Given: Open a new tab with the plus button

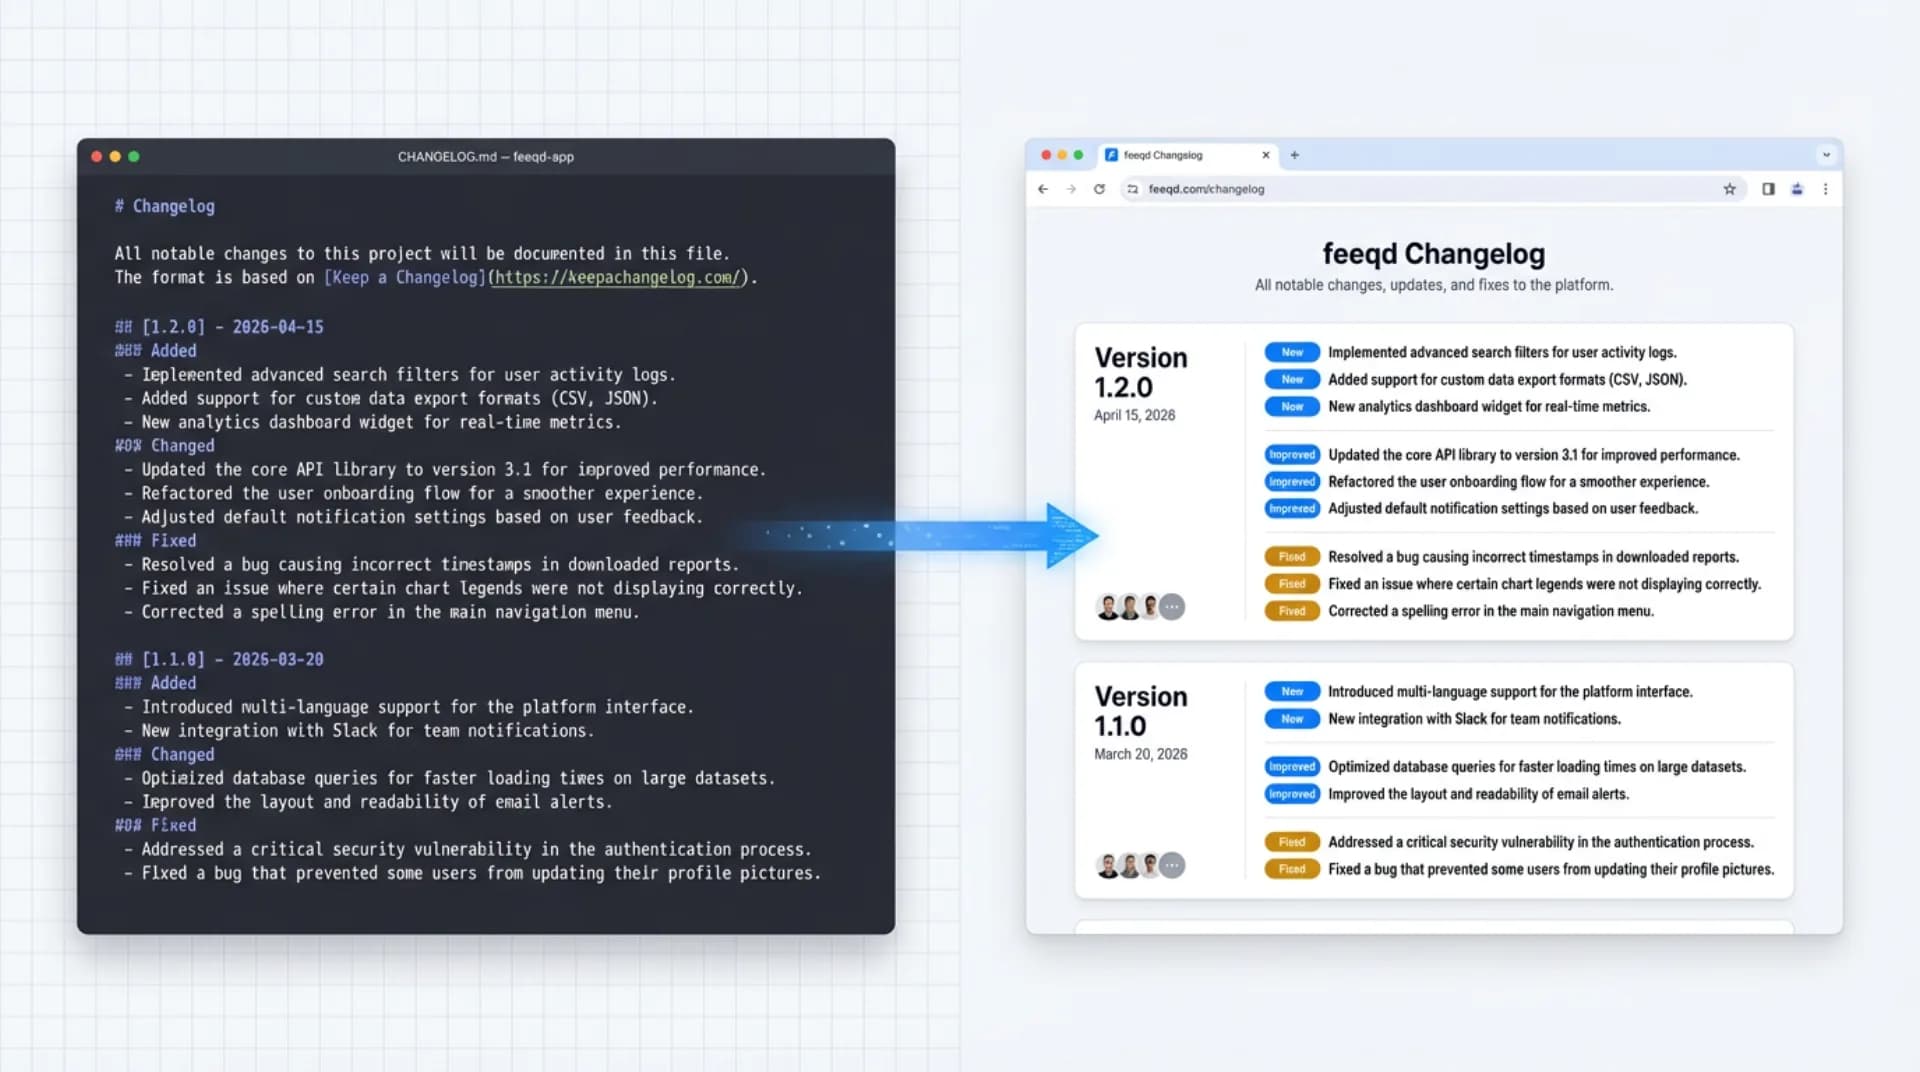Looking at the screenshot, I should pos(1294,155).
